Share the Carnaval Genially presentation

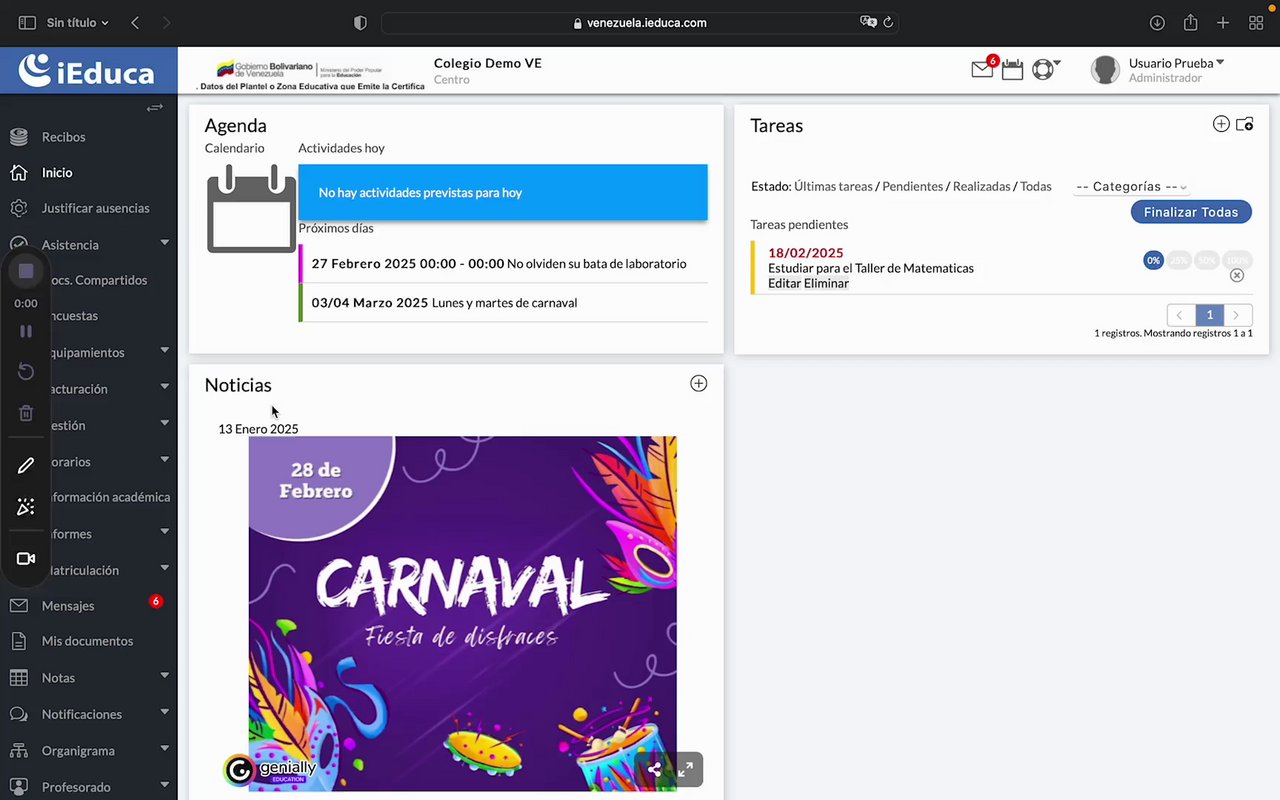point(654,769)
